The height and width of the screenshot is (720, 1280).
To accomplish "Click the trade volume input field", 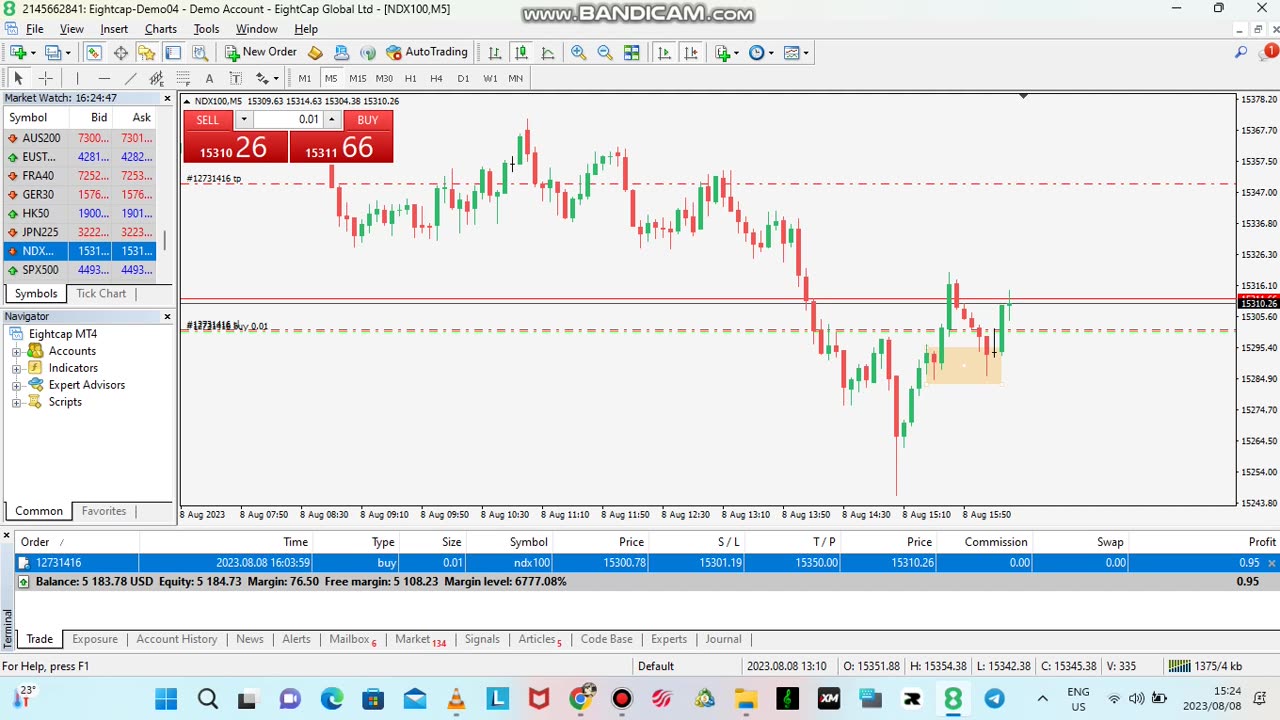I will coord(287,120).
